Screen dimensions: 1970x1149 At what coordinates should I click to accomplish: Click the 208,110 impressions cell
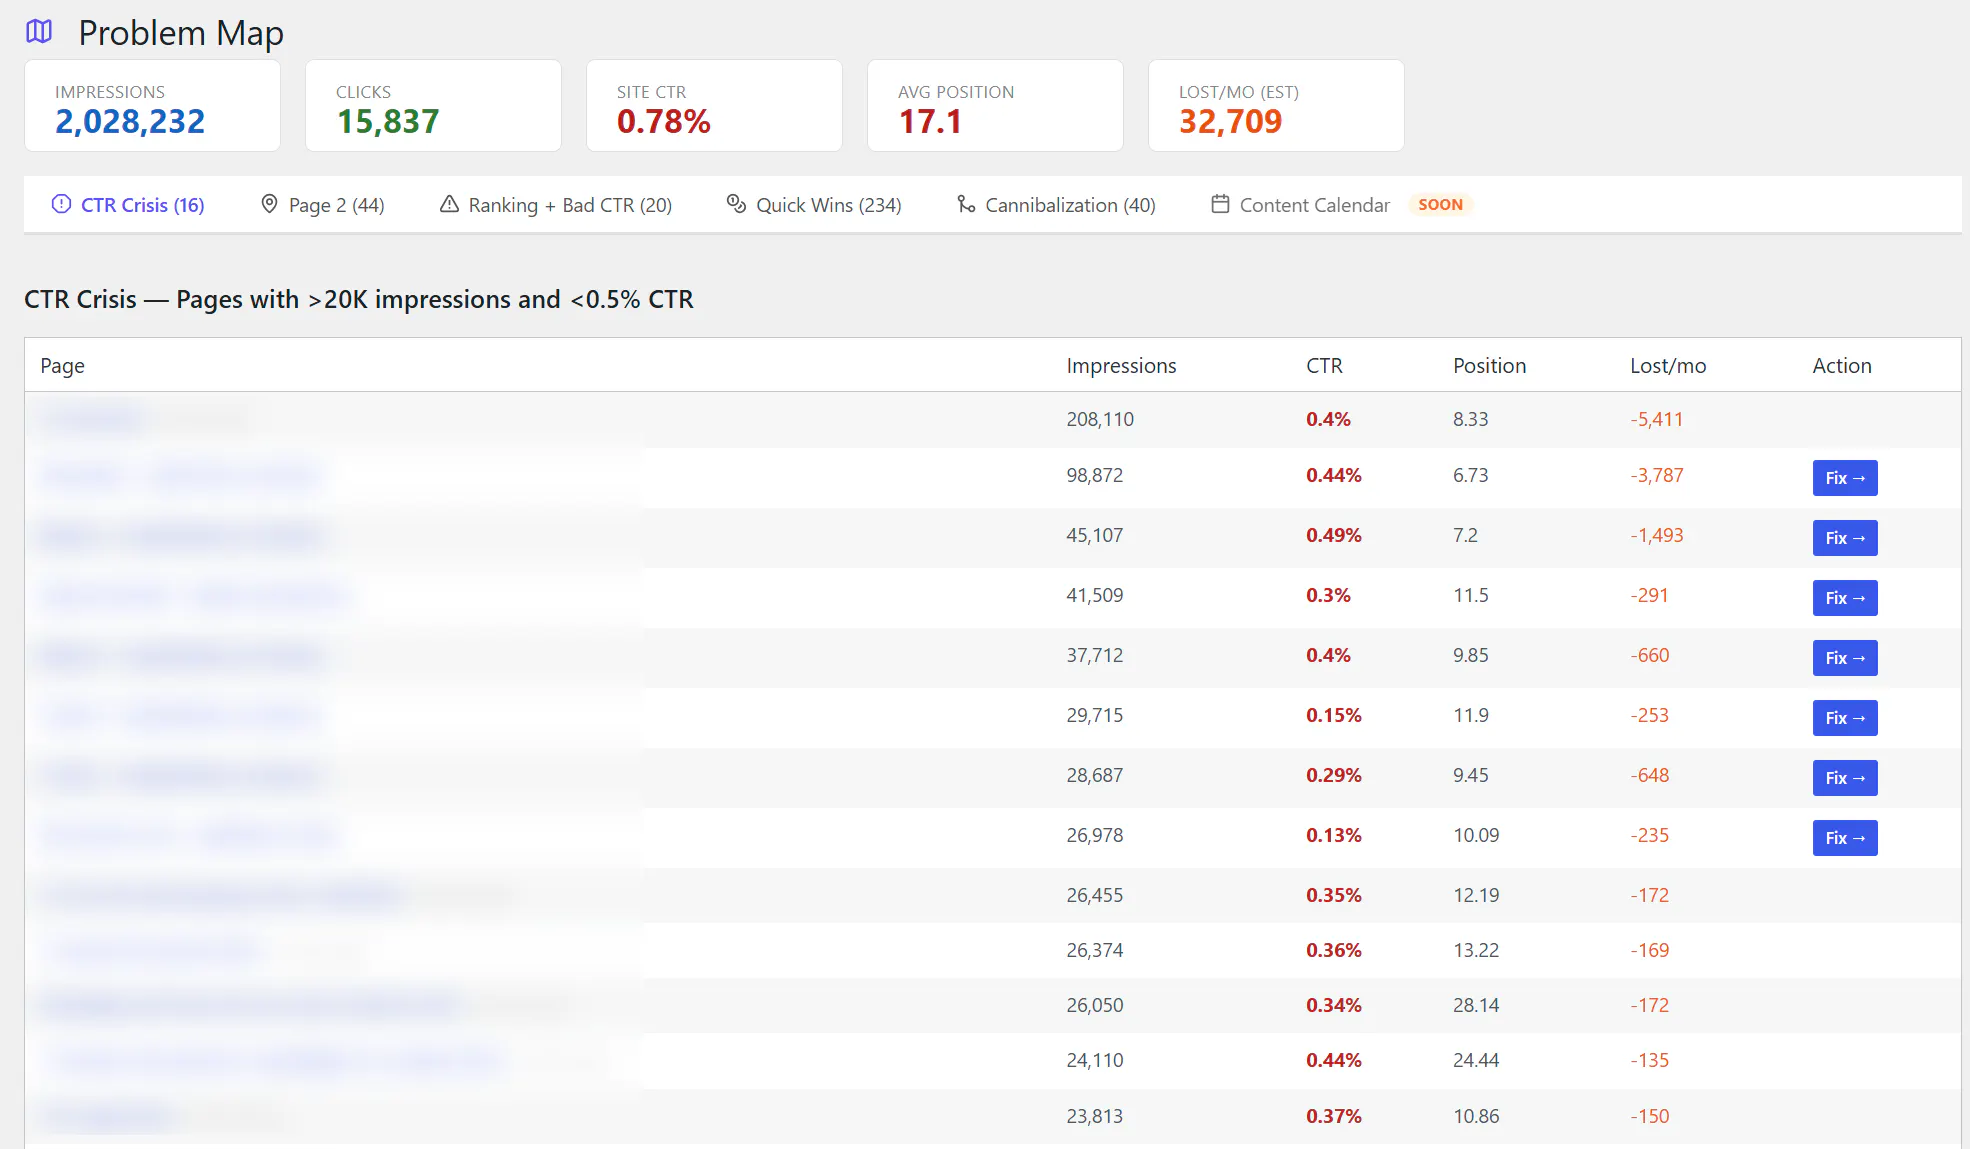coord(1100,419)
